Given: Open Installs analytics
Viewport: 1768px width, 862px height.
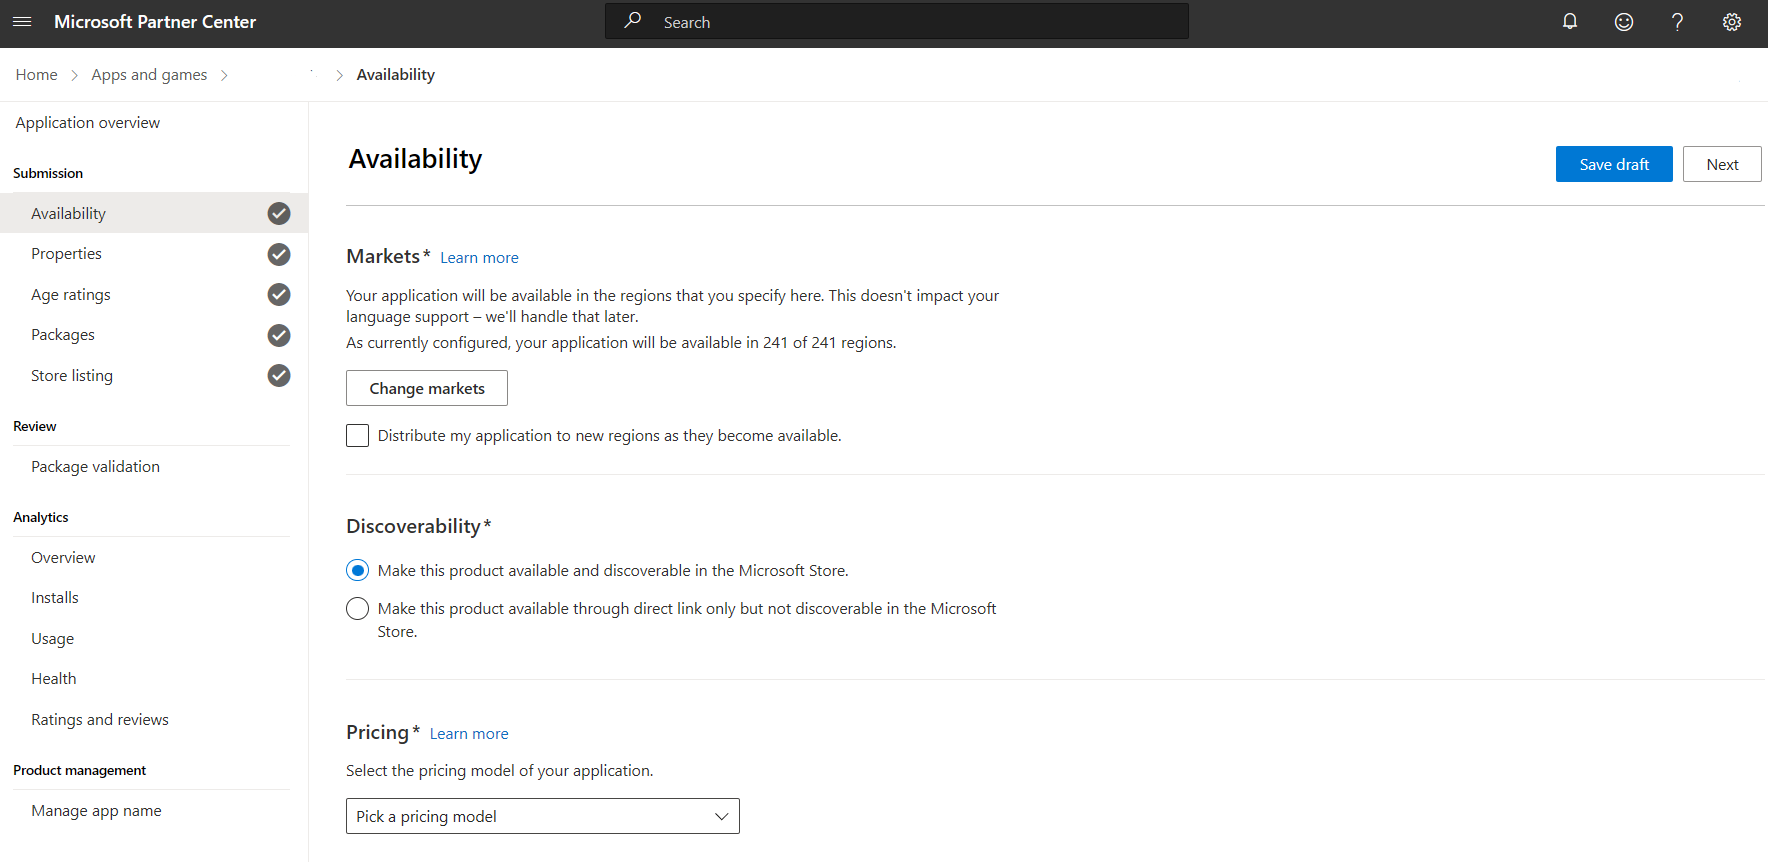Looking at the screenshot, I should (x=55, y=598).
